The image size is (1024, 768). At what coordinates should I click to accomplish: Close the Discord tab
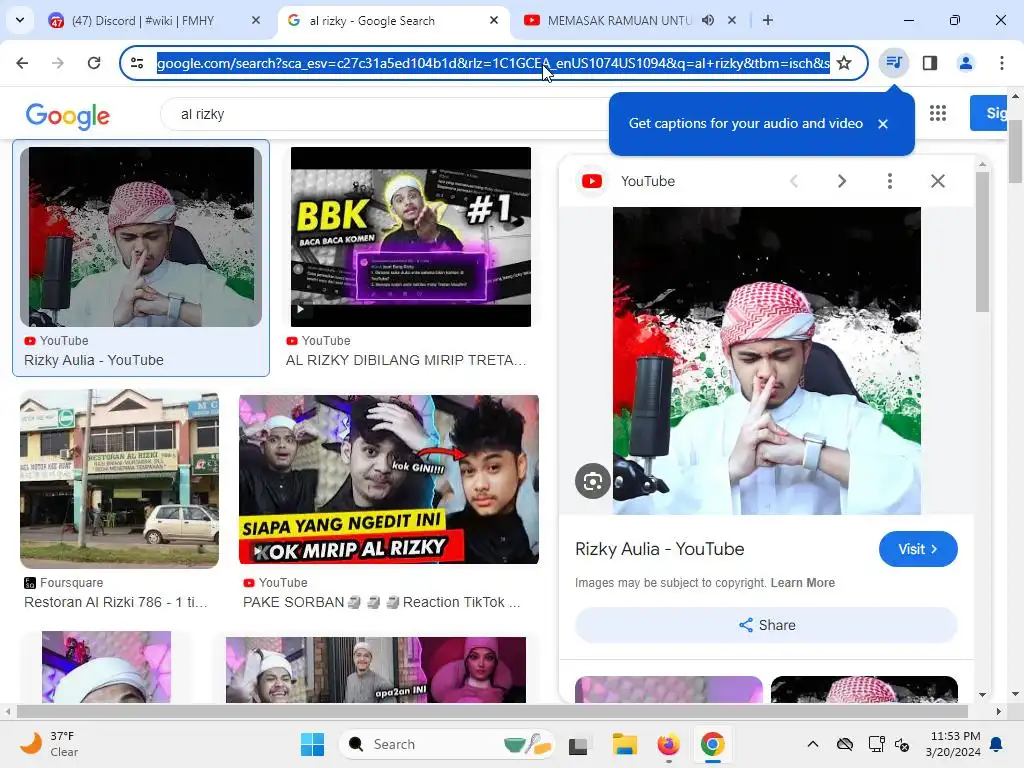pyautogui.click(x=256, y=20)
